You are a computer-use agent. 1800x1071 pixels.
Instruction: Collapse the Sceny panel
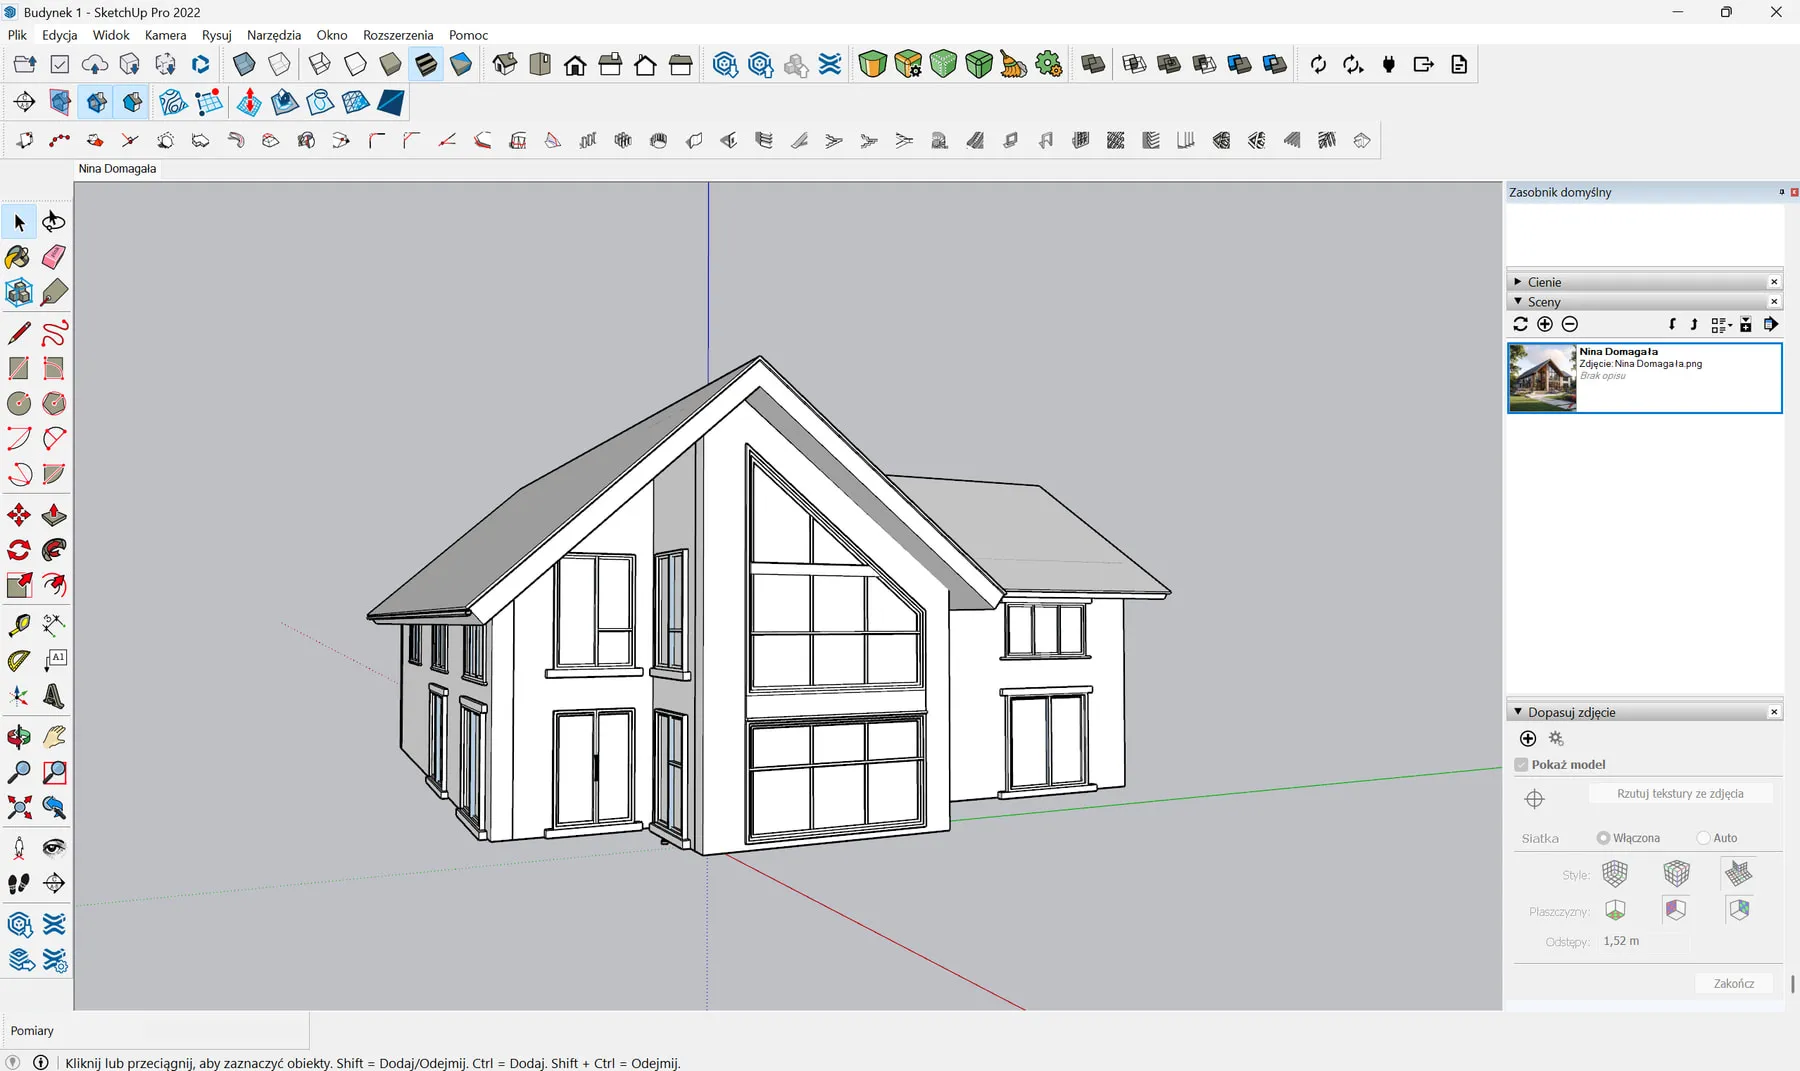click(x=1518, y=301)
